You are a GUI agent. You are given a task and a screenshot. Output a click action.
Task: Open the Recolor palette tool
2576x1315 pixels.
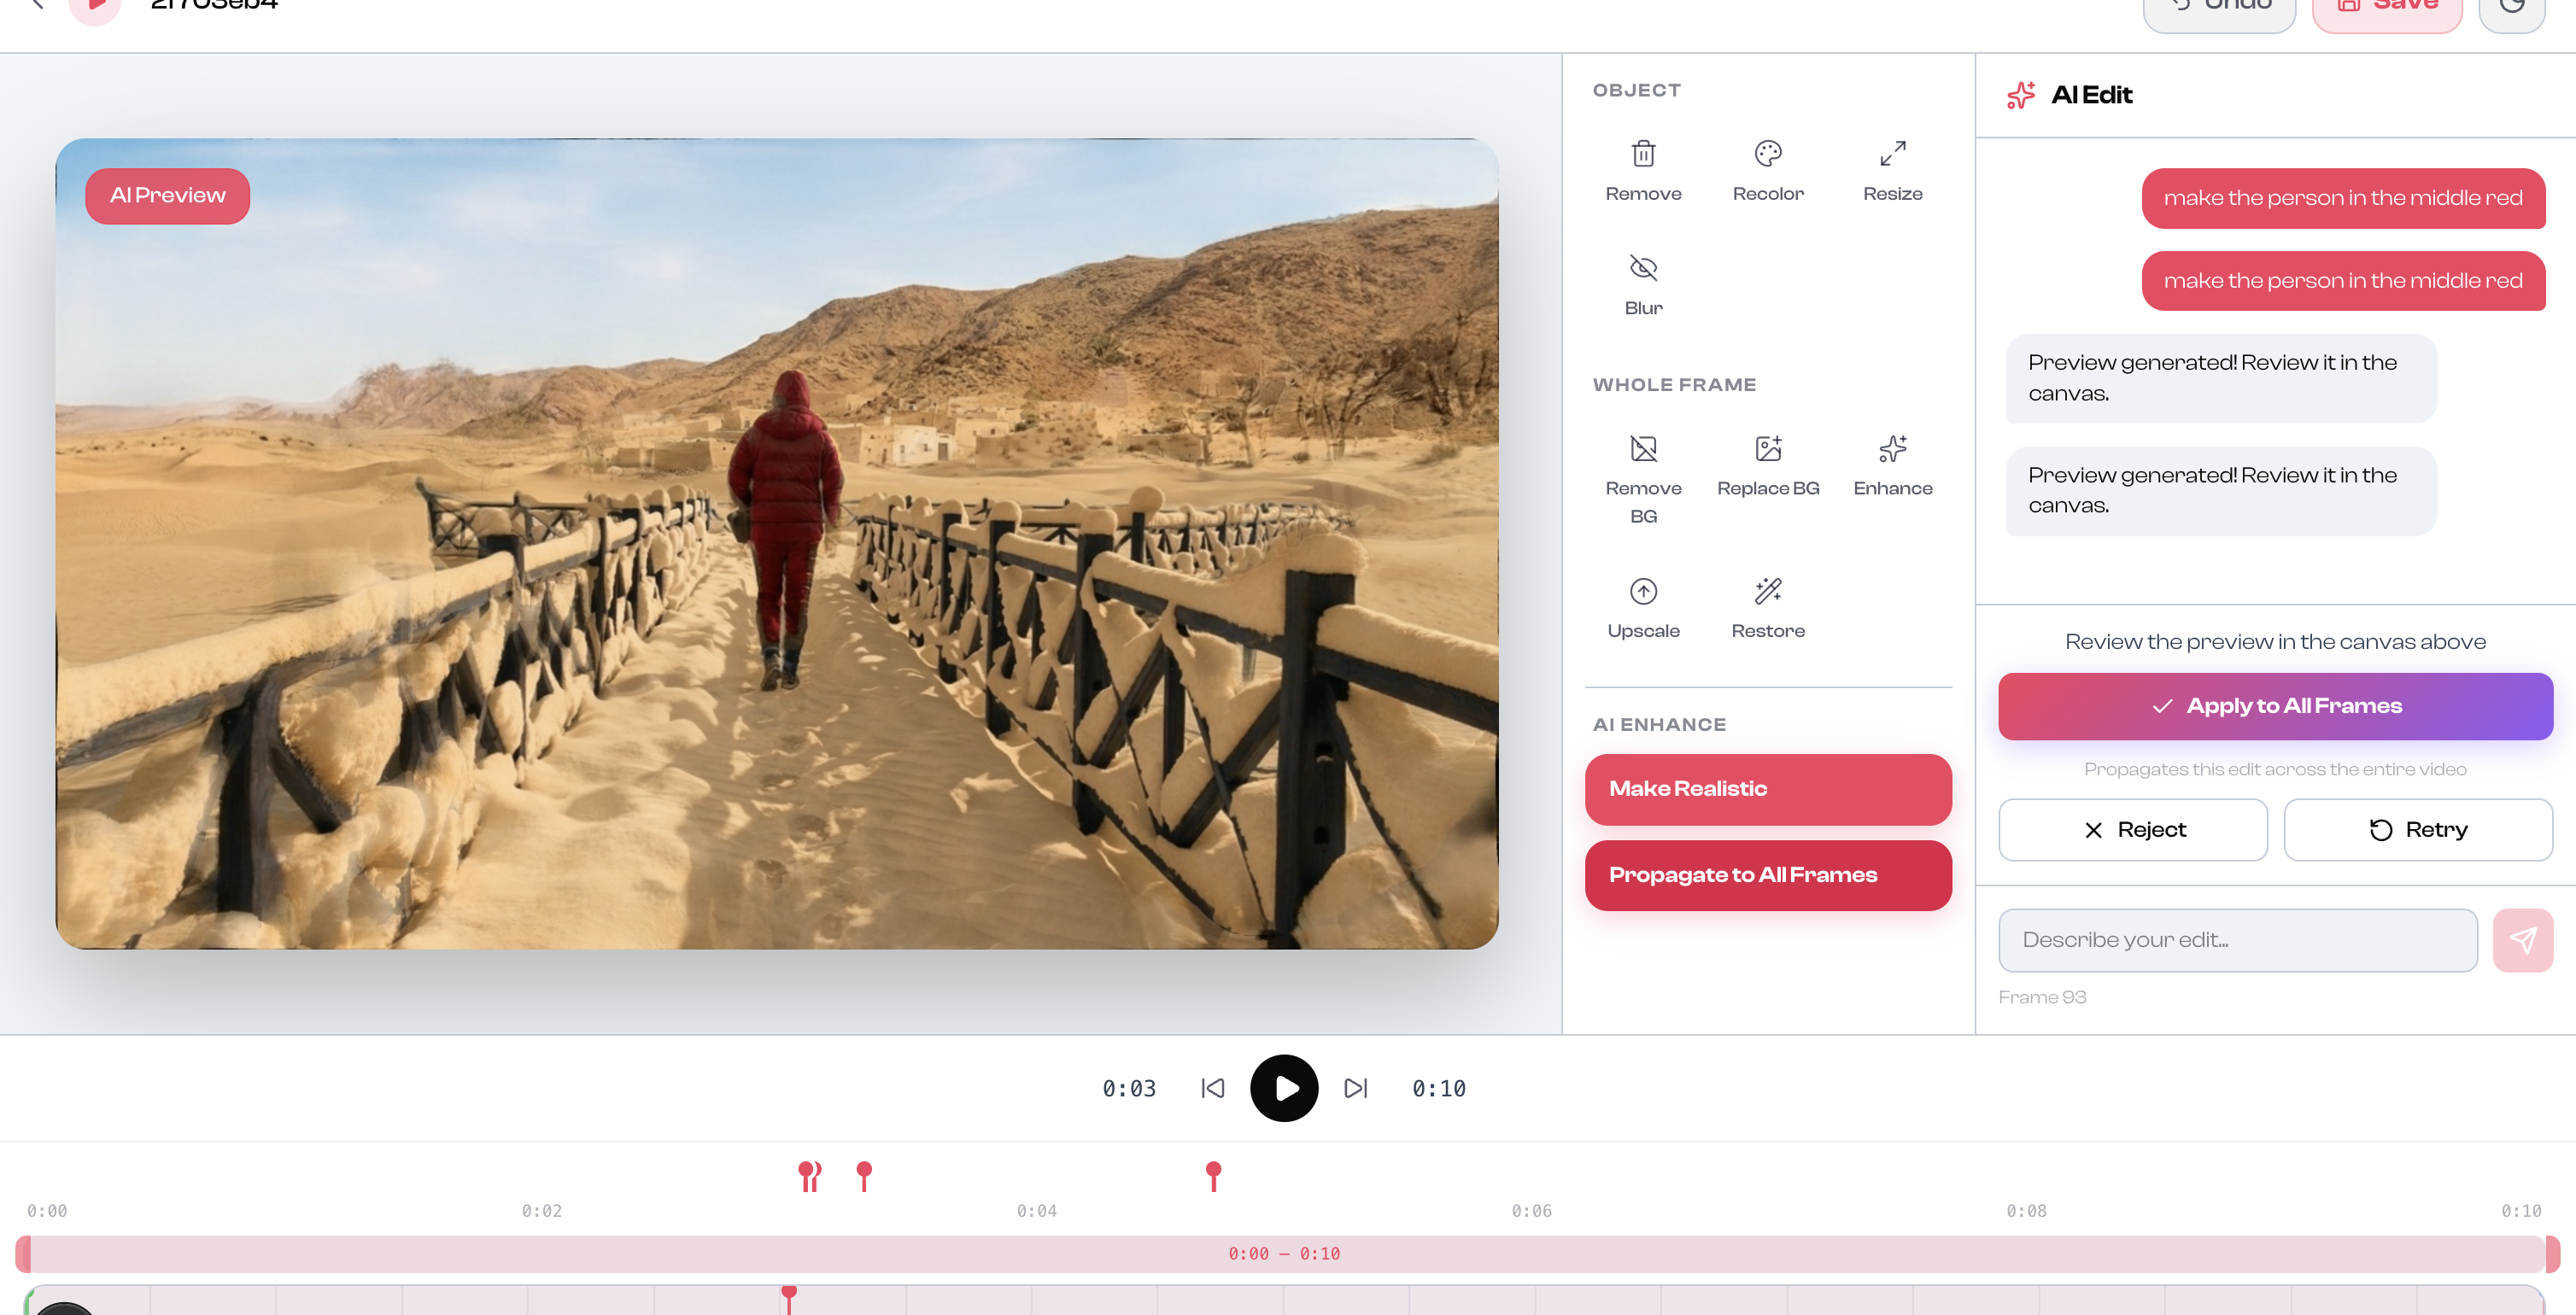click(x=1767, y=155)
